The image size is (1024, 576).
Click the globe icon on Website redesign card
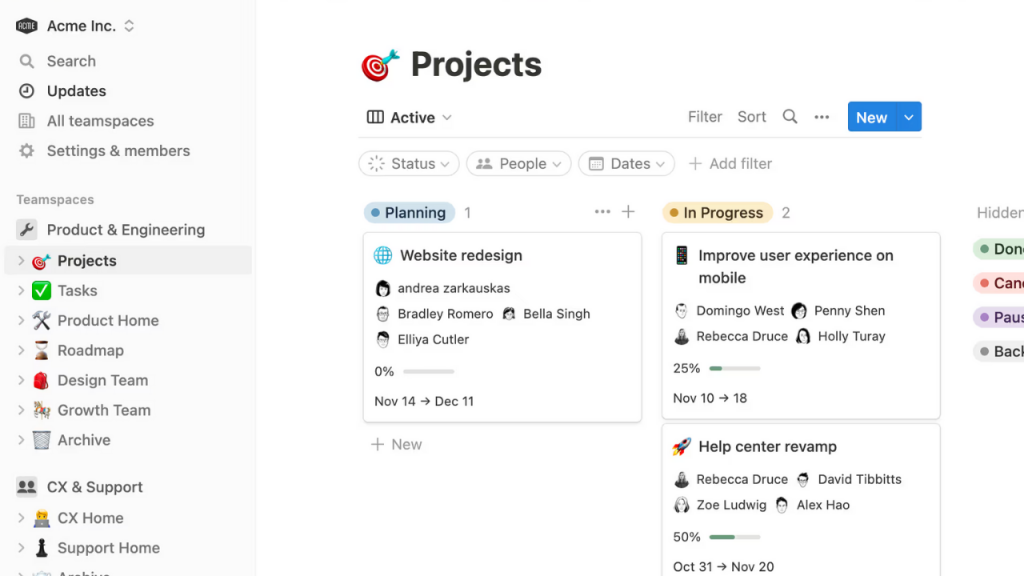click(x=383, y=255)
